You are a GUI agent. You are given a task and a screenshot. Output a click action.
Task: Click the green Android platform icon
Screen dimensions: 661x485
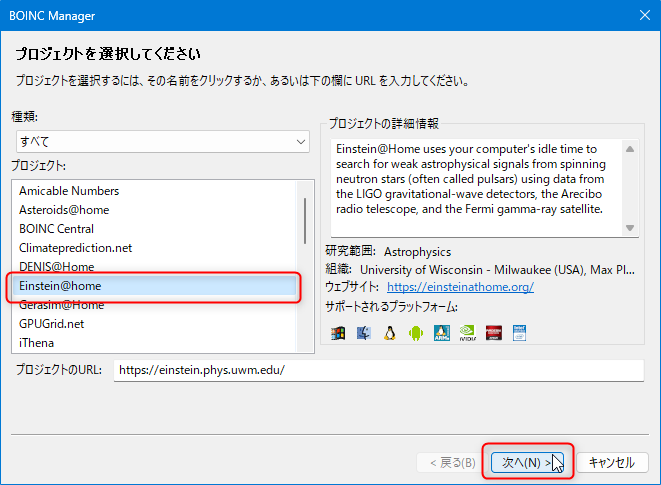click(x=416, y=333)
